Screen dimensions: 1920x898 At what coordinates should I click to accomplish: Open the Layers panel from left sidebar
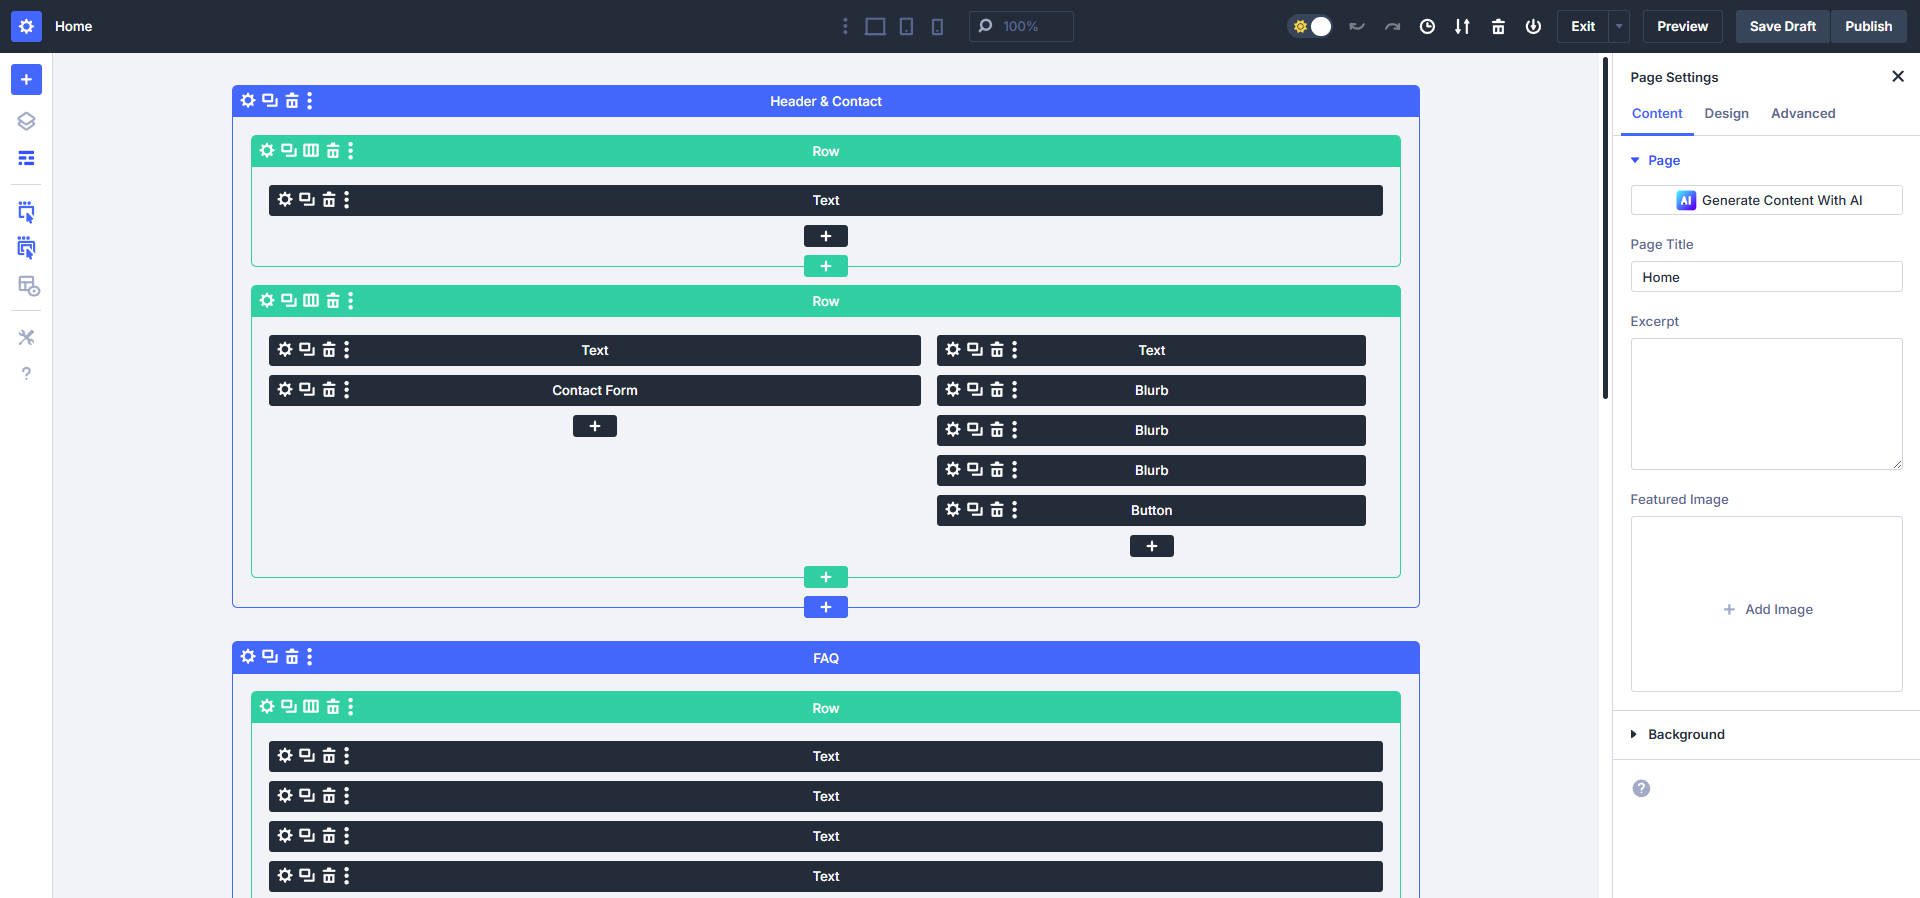point(26,121)
